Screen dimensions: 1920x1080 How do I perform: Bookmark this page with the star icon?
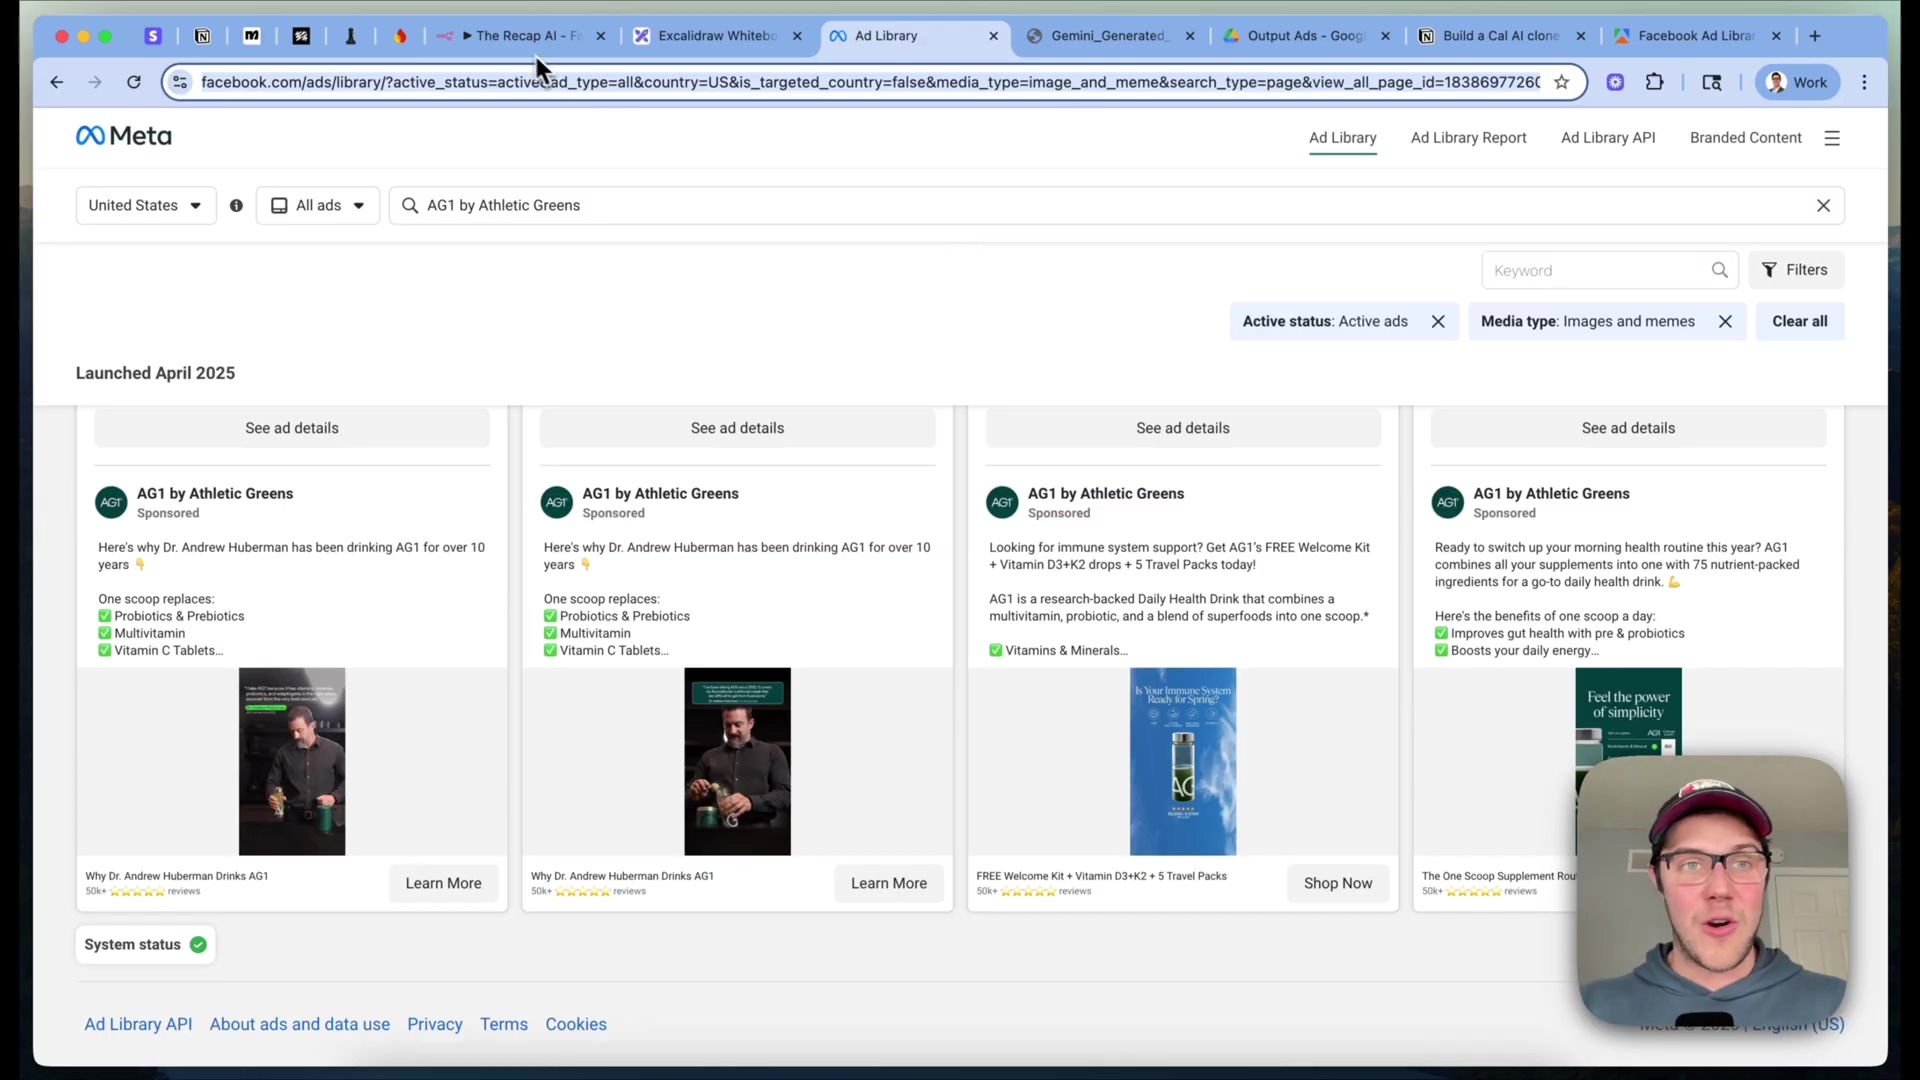(1561, 83)
